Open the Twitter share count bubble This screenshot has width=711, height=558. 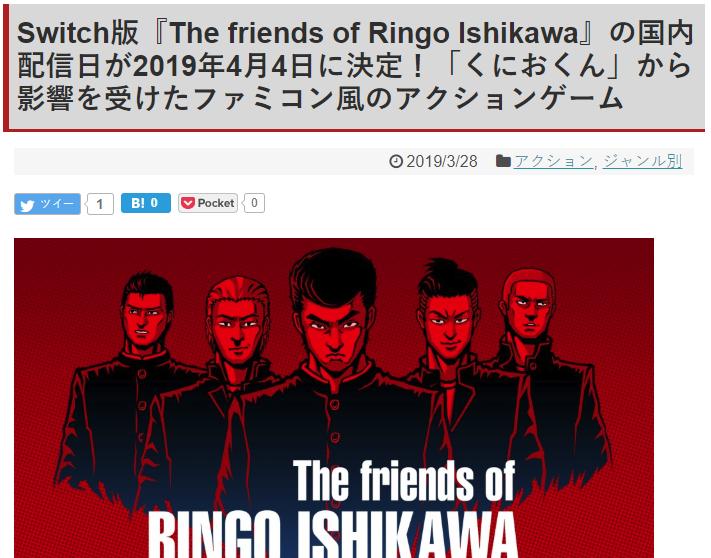point(100,204)
